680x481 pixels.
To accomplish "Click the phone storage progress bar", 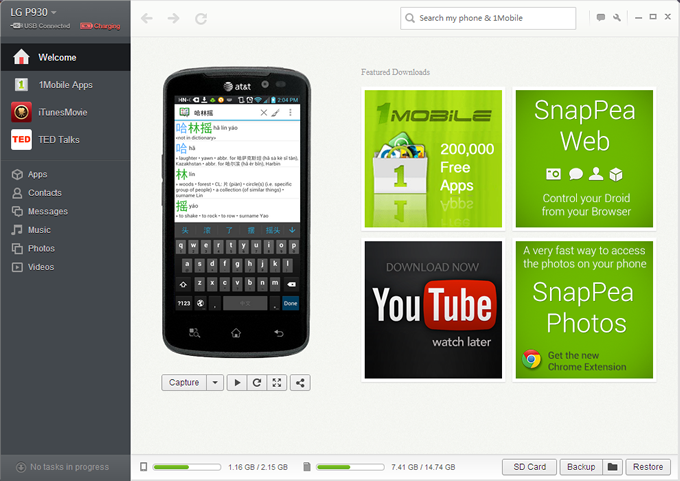I will (187, 467).
